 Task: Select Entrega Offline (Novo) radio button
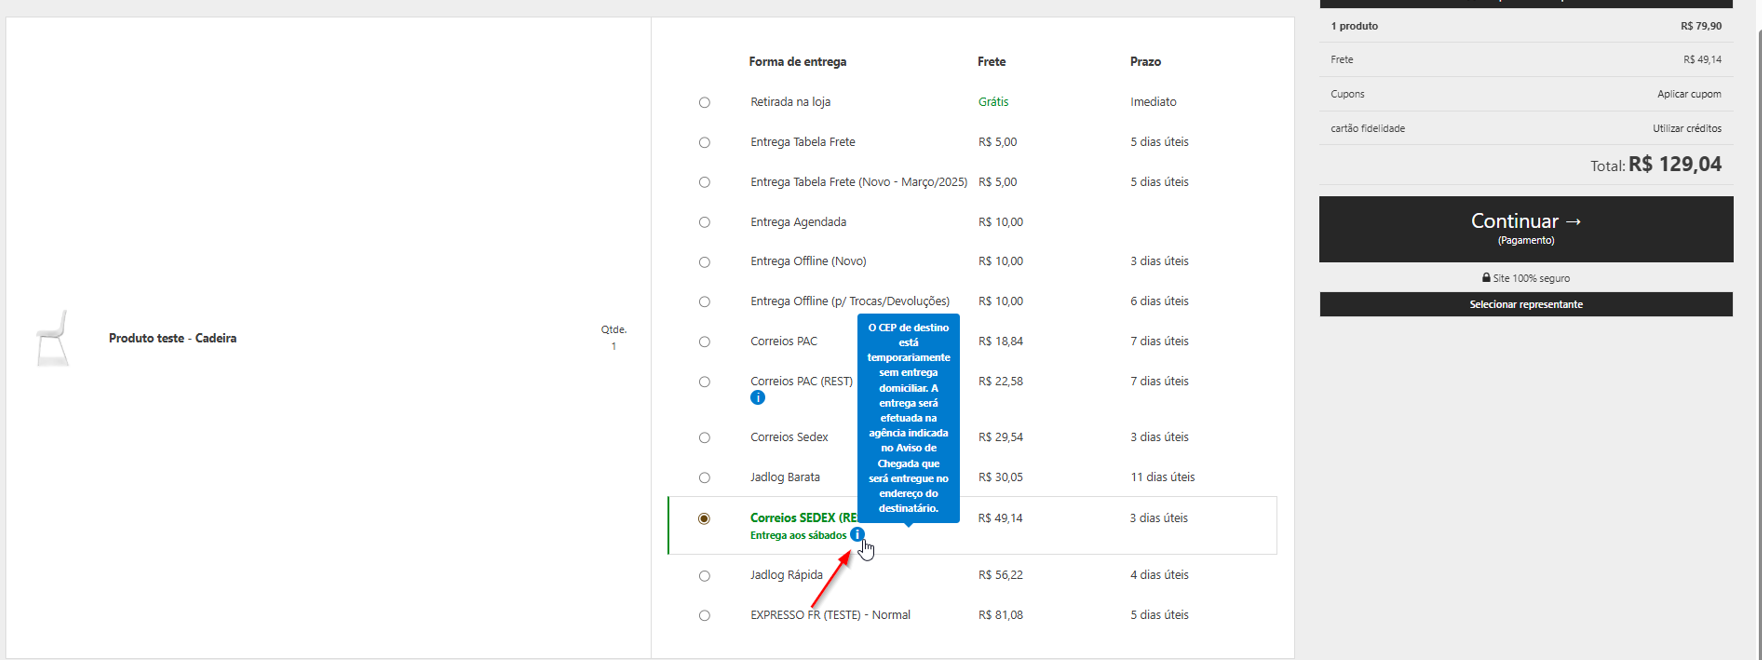click(705, 262)
